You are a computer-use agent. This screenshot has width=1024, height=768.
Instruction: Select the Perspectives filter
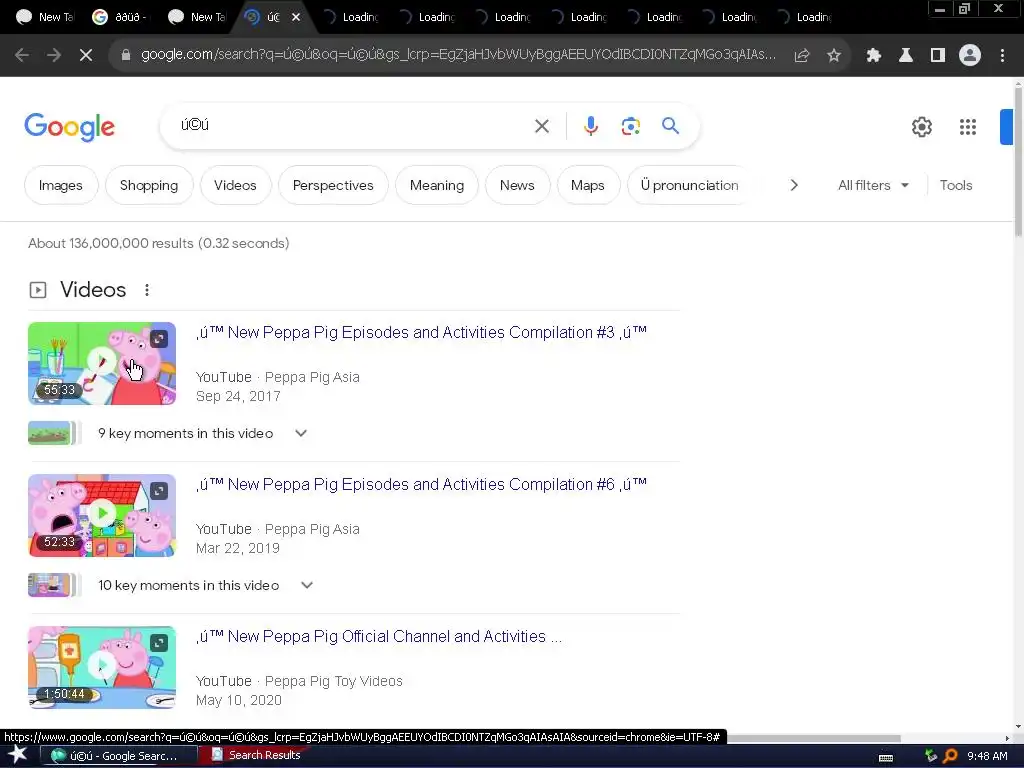pyautogui.click(x=333, y=185)
